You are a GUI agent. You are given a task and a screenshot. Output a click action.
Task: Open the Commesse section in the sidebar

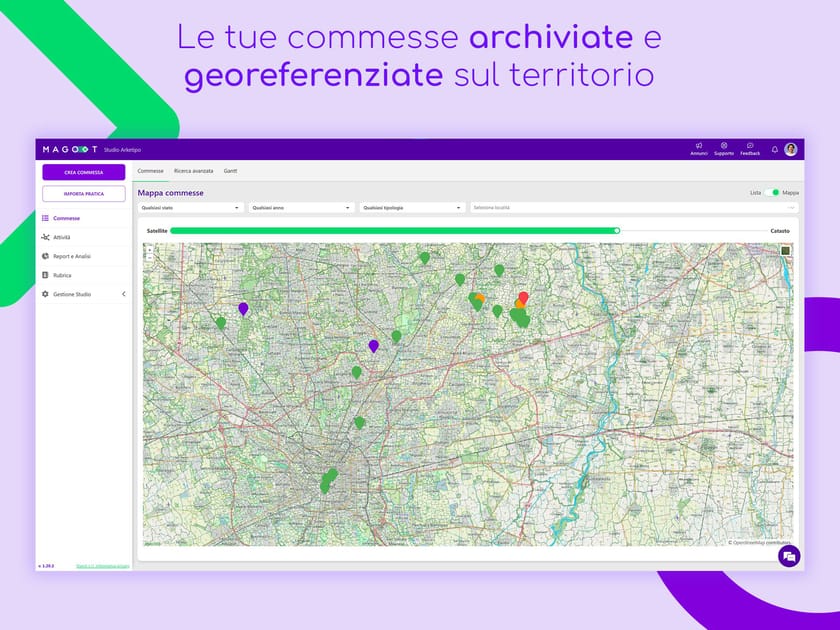pyautogui.click(x=65, y=216)
